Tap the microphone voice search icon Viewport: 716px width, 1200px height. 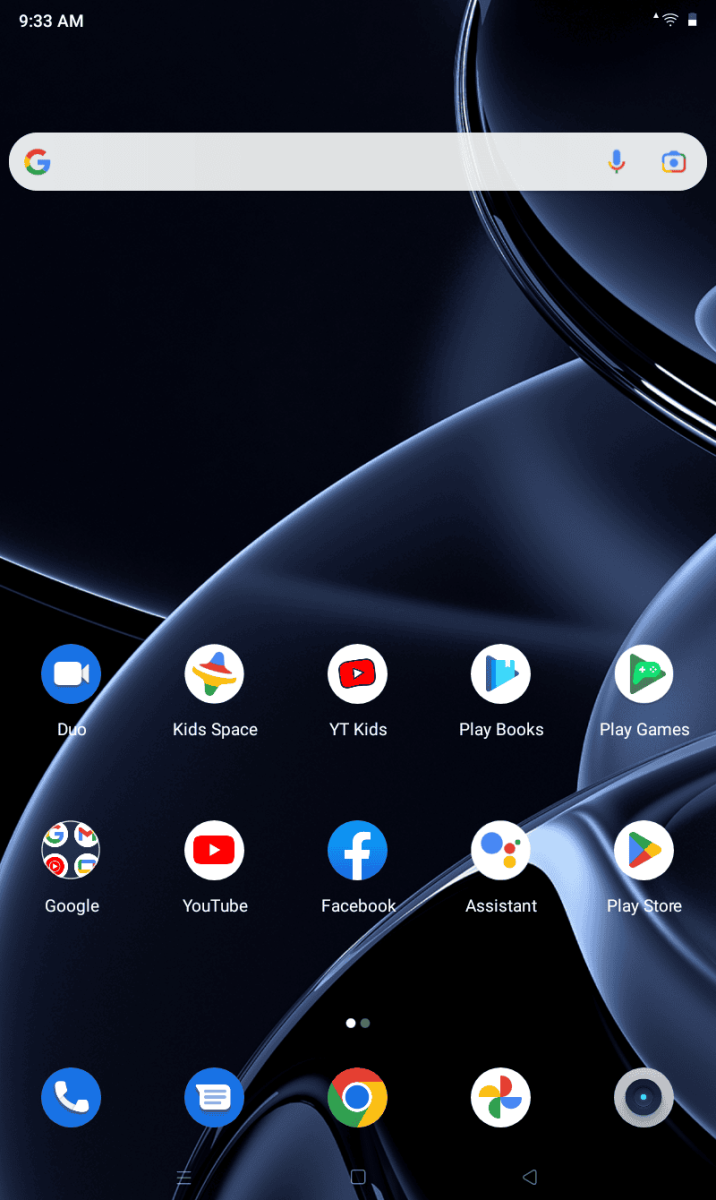(617, 162)
